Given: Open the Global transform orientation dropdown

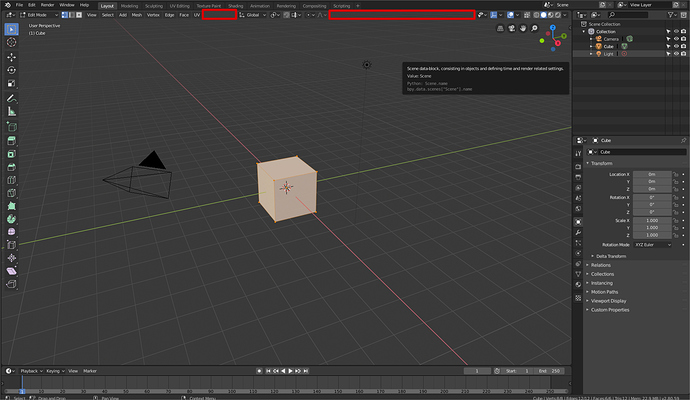Looking at the screenshot, I should click(x=253, y=15).
